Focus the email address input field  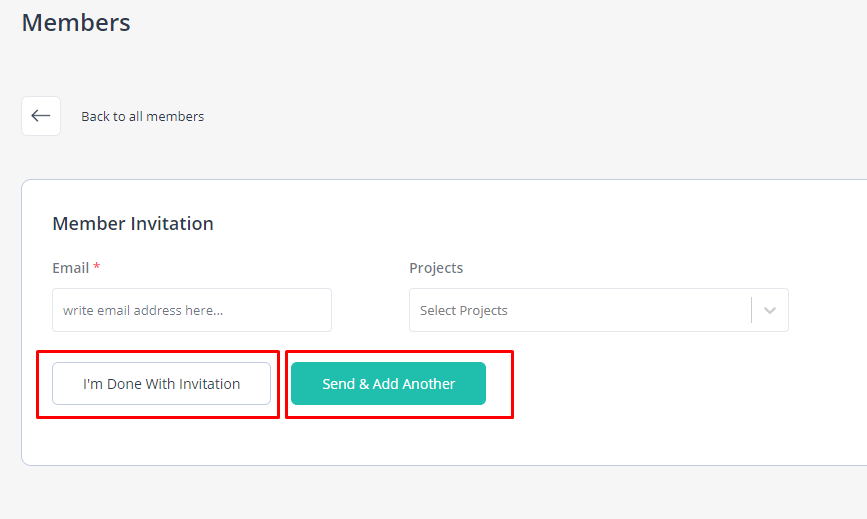[x=192, y=310]
